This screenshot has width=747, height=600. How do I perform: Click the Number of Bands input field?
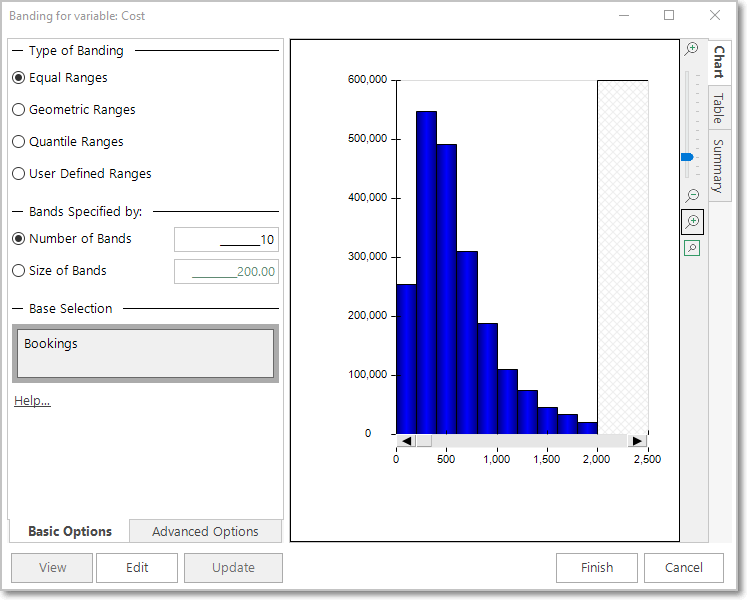226,240
